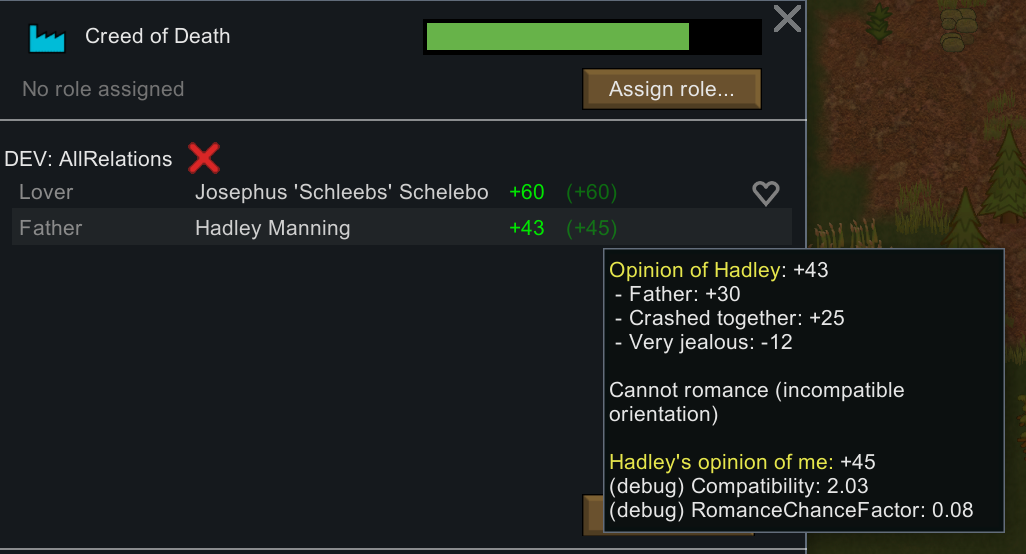Click the Creed of Death ideology icon
The height and width of the screenshot is (554, 1026).
[x=47, y=38]
